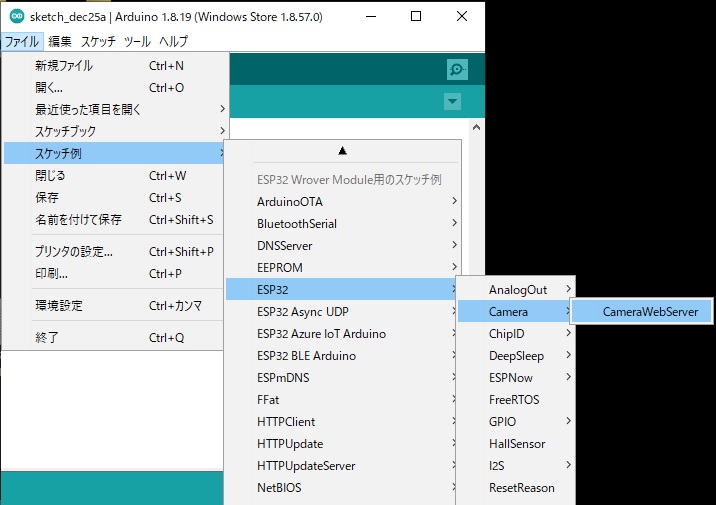Viewport: 716px width, 505px height.
Task: Expand DeepSleep submenu
Action: (x=516, y=356)
